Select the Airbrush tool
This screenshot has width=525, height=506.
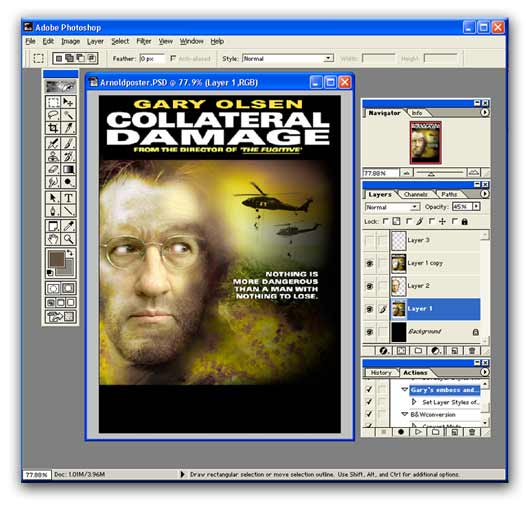tap(53, 143)
